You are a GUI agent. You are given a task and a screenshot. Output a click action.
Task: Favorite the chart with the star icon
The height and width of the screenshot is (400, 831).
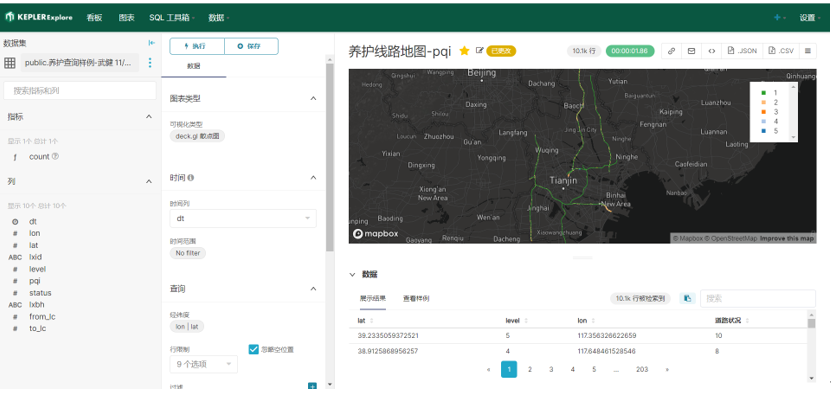click(x=464, y=51)
